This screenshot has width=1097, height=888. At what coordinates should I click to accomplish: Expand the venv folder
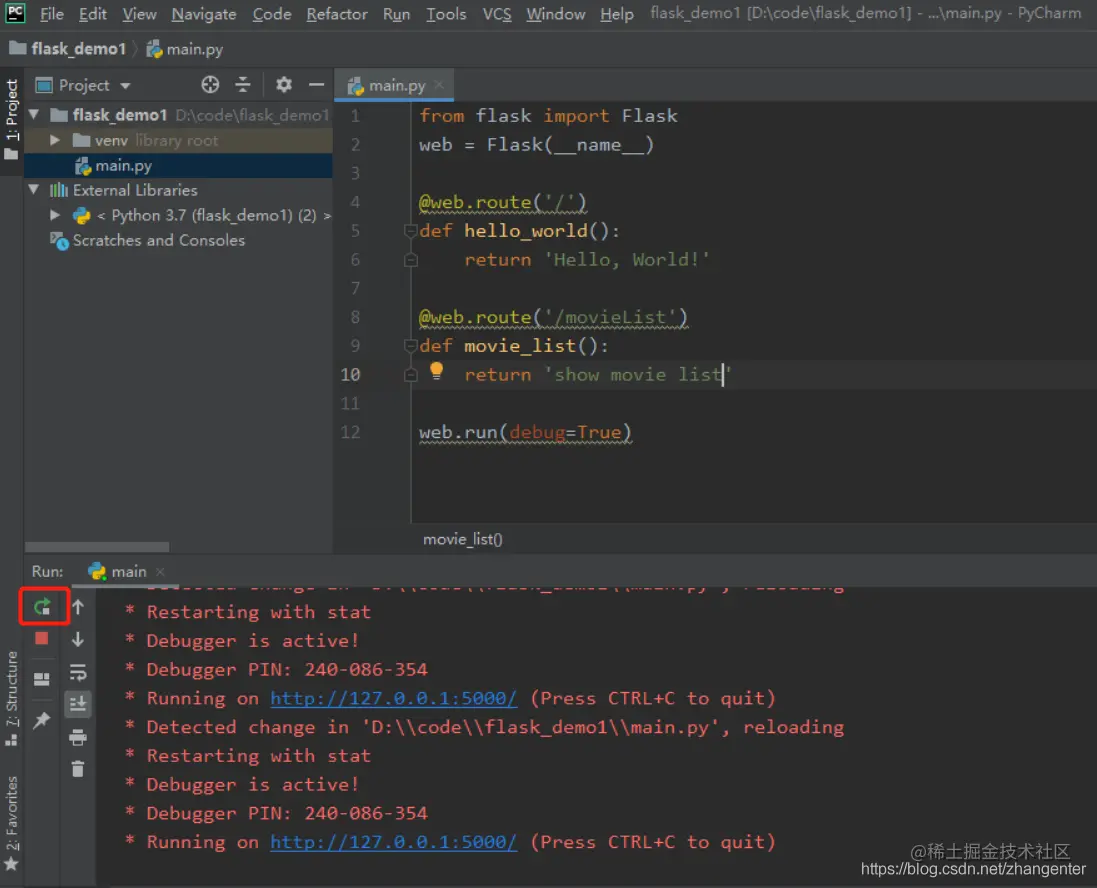[55, 140]
